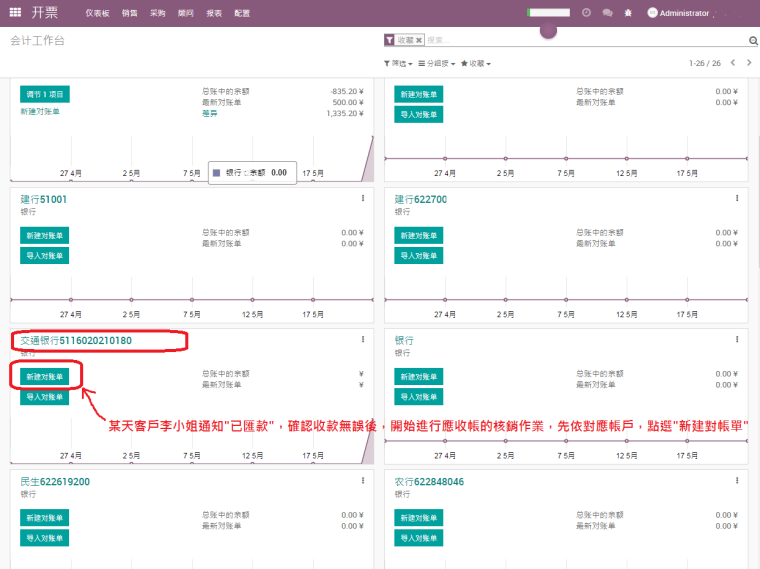Click 新建对账单 on the 建行51001 card
The width and height of the screenshot is (760, 569).
(x=45, y=236)
